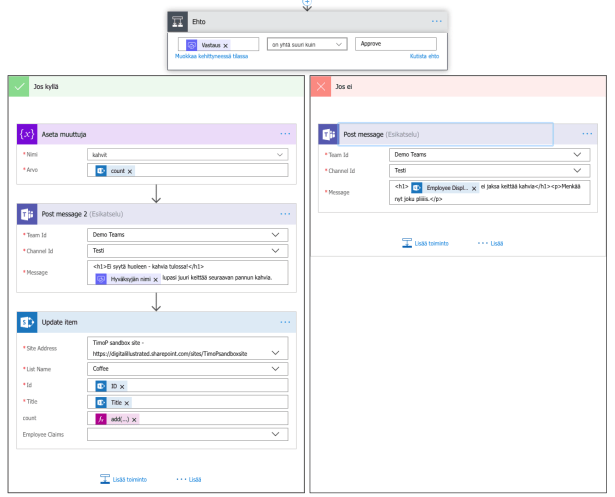Click the Approve value input field
615x497 pixels.
[396, 45]
